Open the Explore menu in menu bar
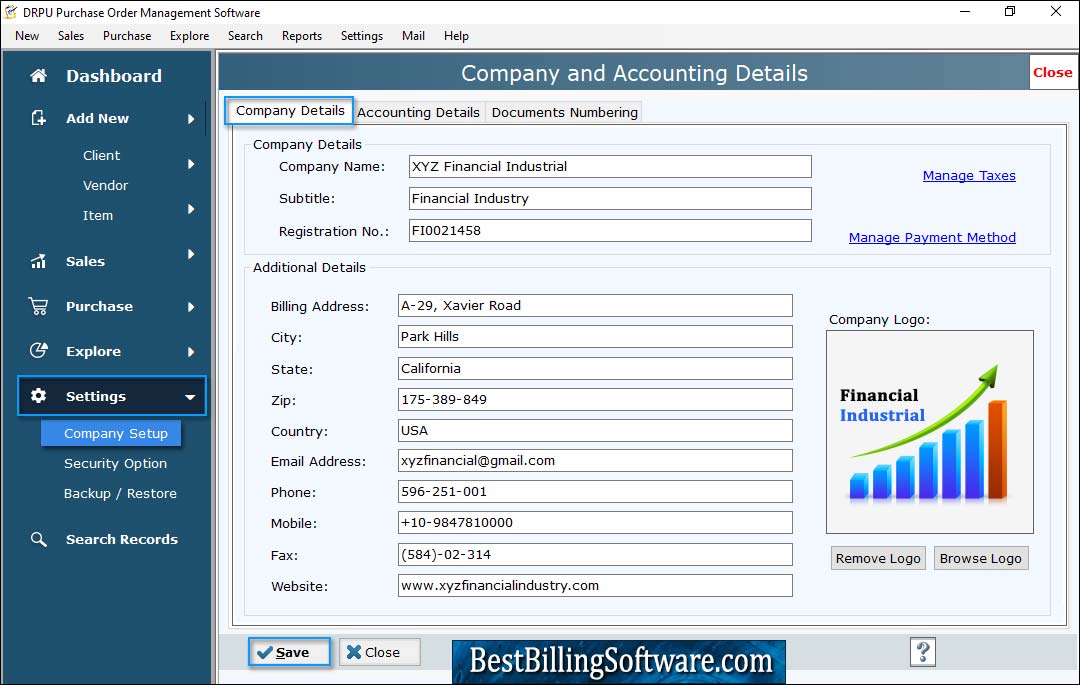Image resolution: width=1080 pixels, height=685 pixels. coord(189,36)
